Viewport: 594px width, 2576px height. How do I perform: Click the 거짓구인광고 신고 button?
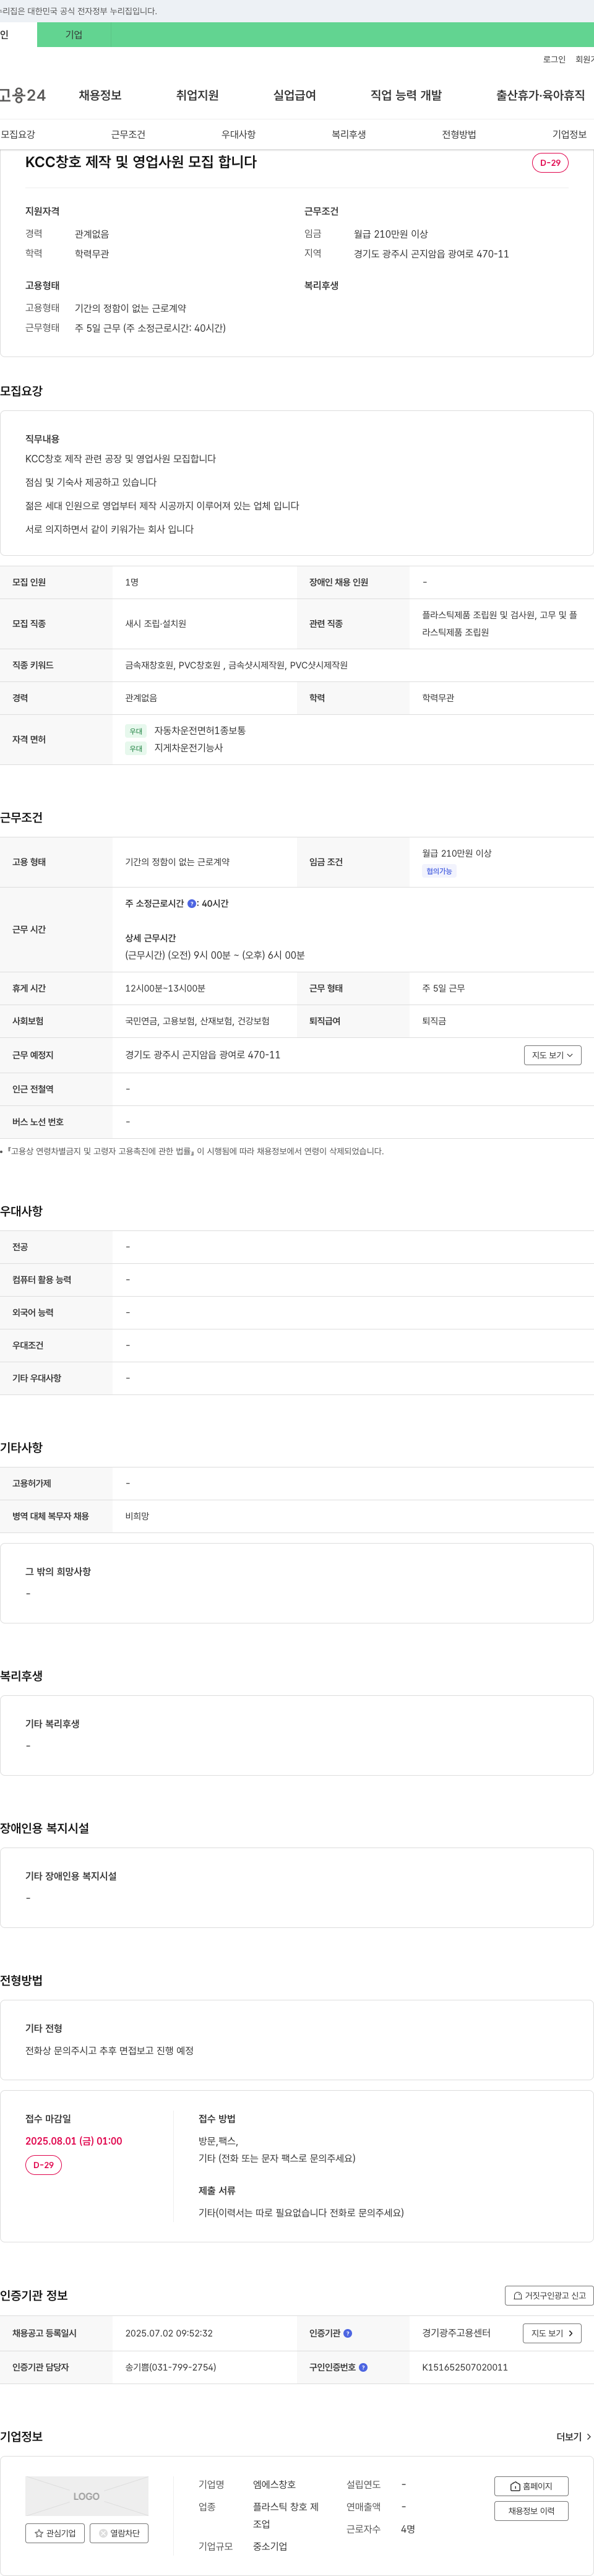click(549, 2295)
